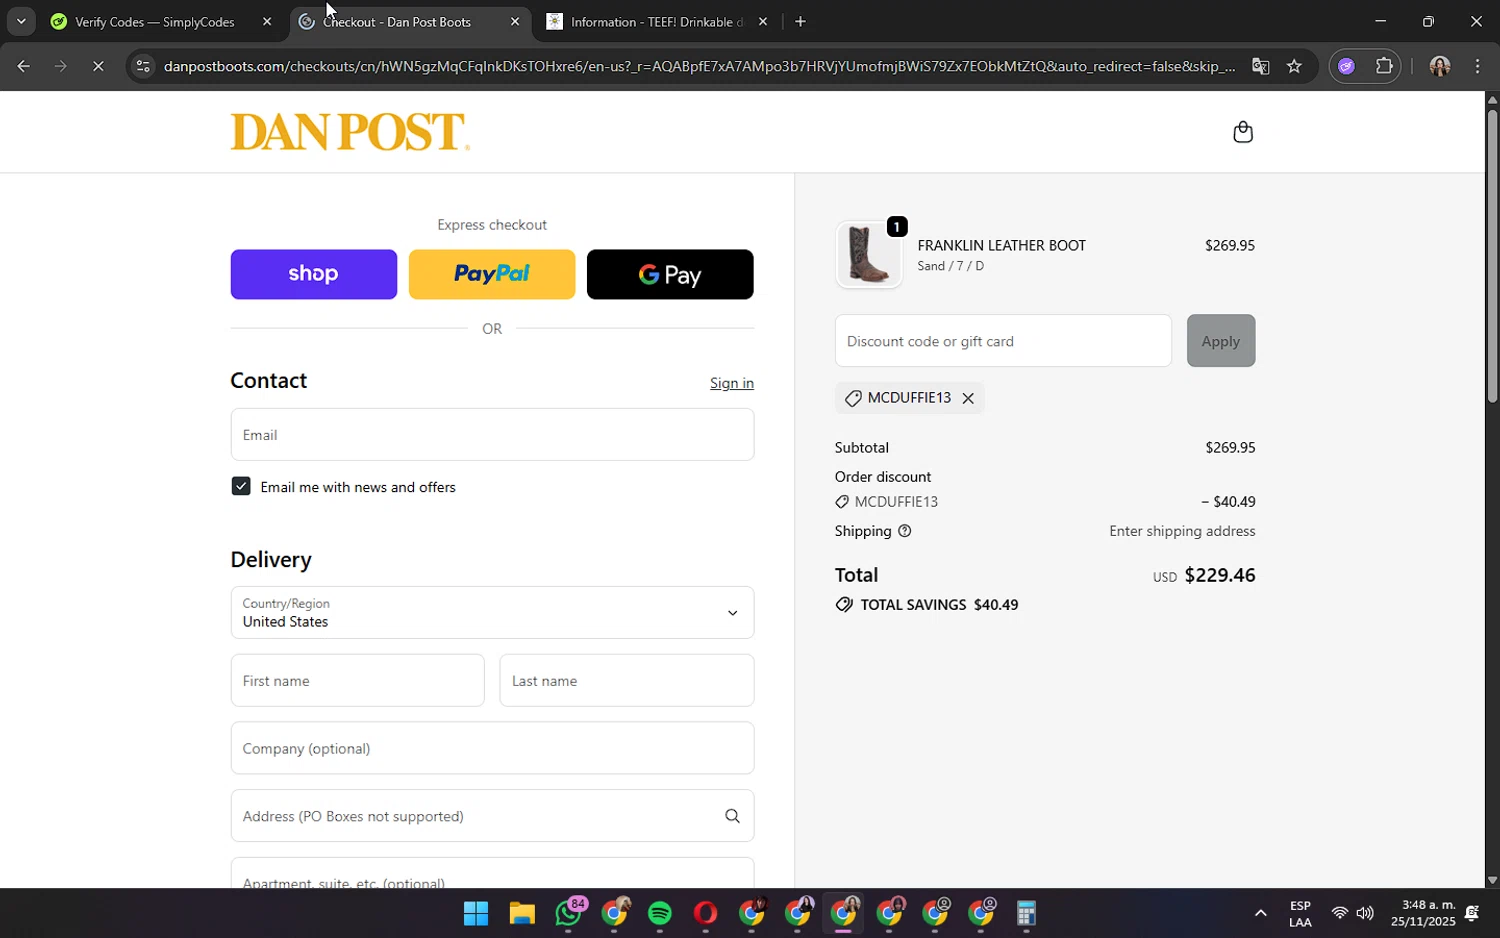Switch the ESP LAA keyboard language

click(1300, 913)
